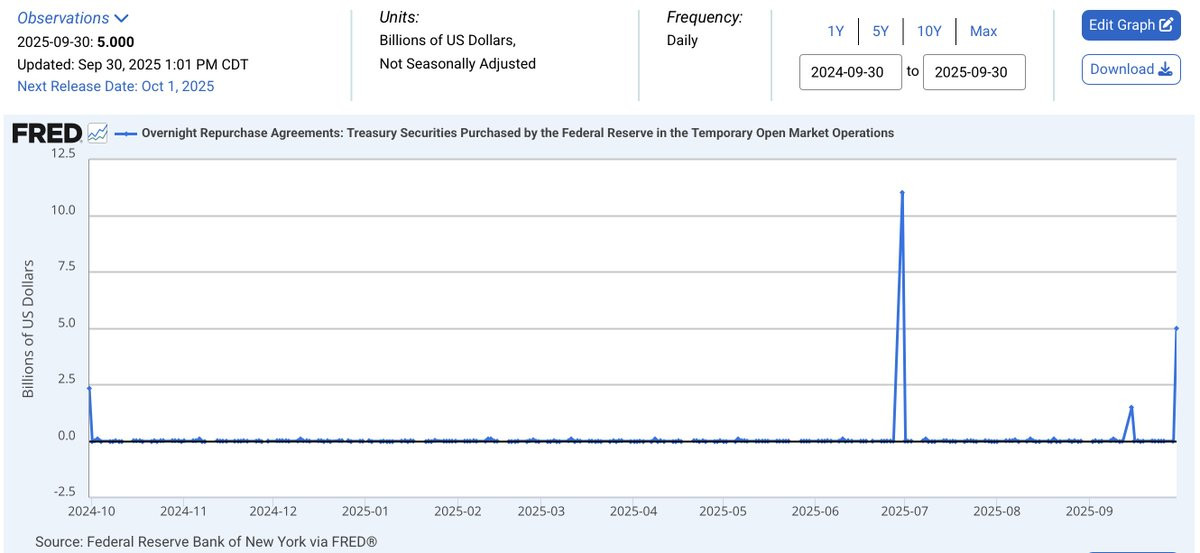1200x553 pixels.
Task: Click the blue series legend line marker
Action: click(126, 133)
